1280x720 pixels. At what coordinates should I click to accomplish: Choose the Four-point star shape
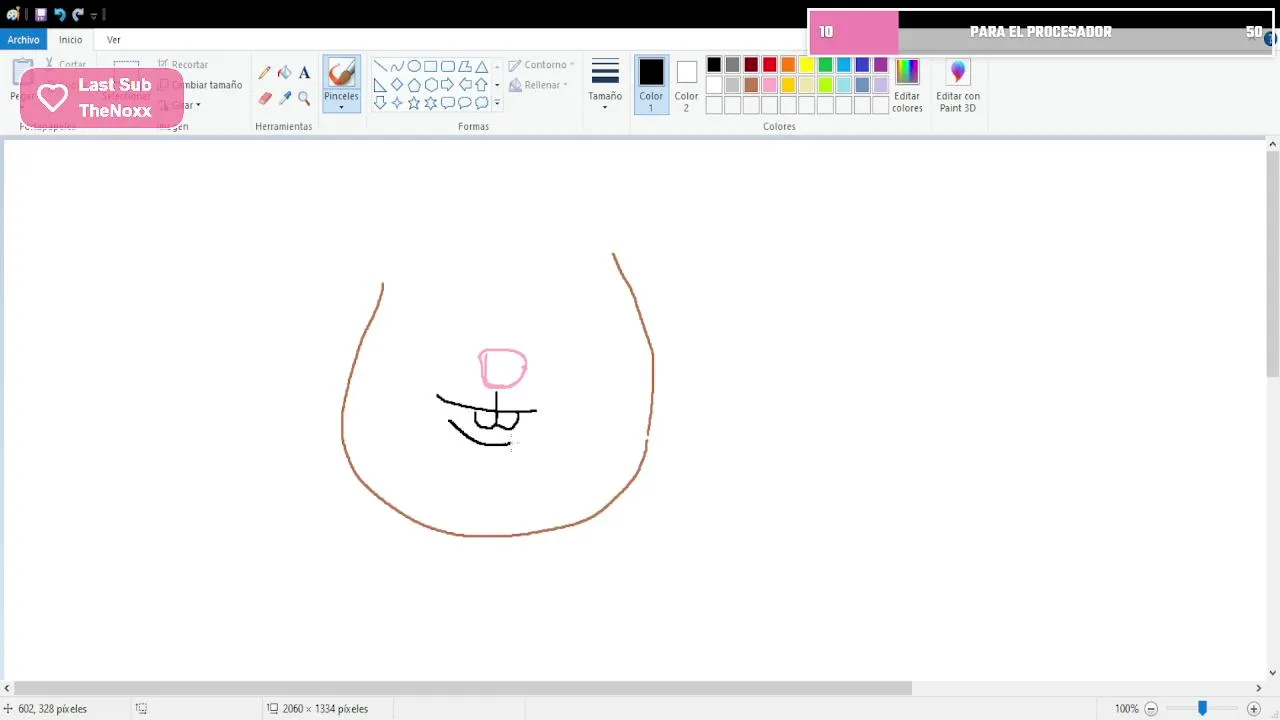(x=397, y=103)
